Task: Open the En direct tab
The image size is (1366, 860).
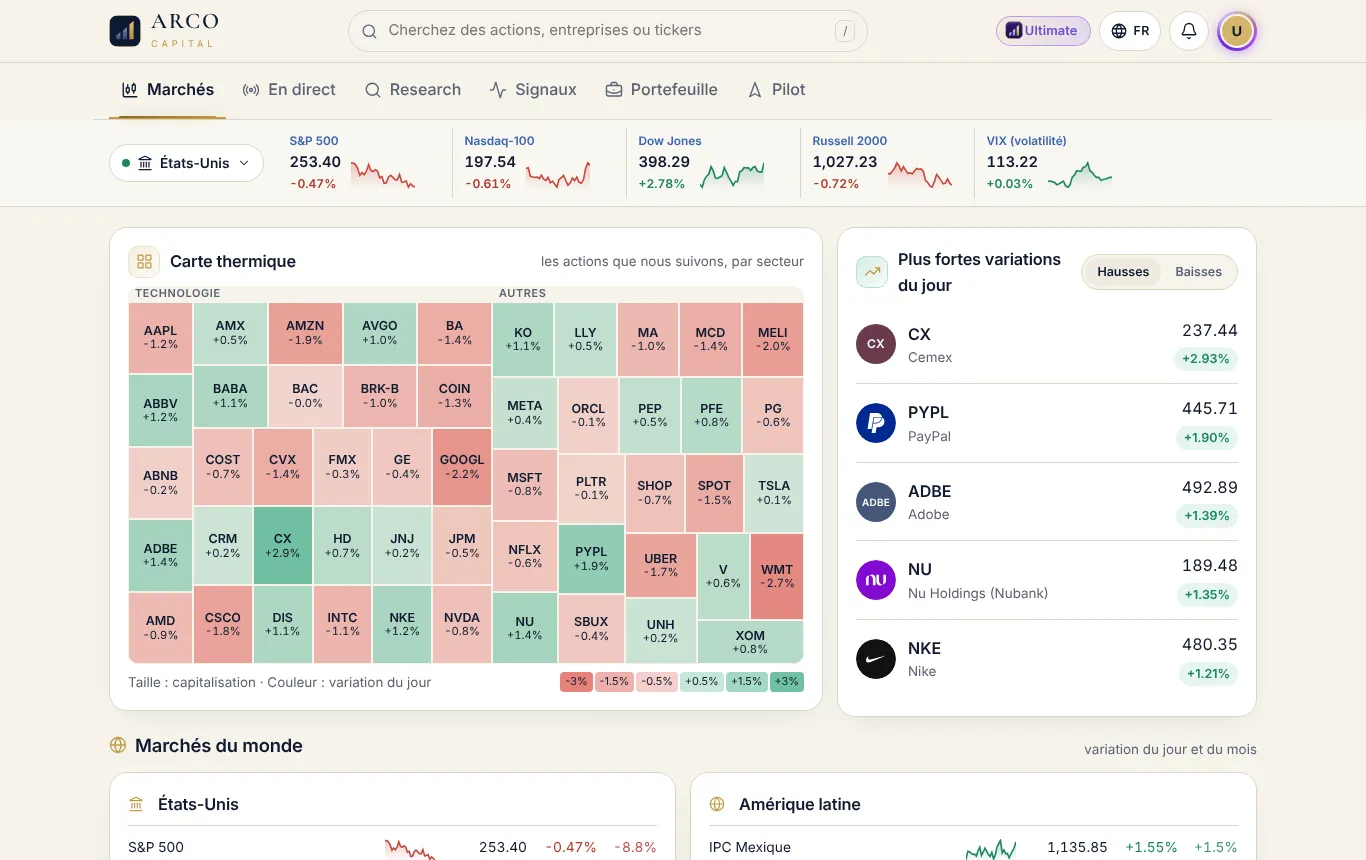Action: coord(289,90)
